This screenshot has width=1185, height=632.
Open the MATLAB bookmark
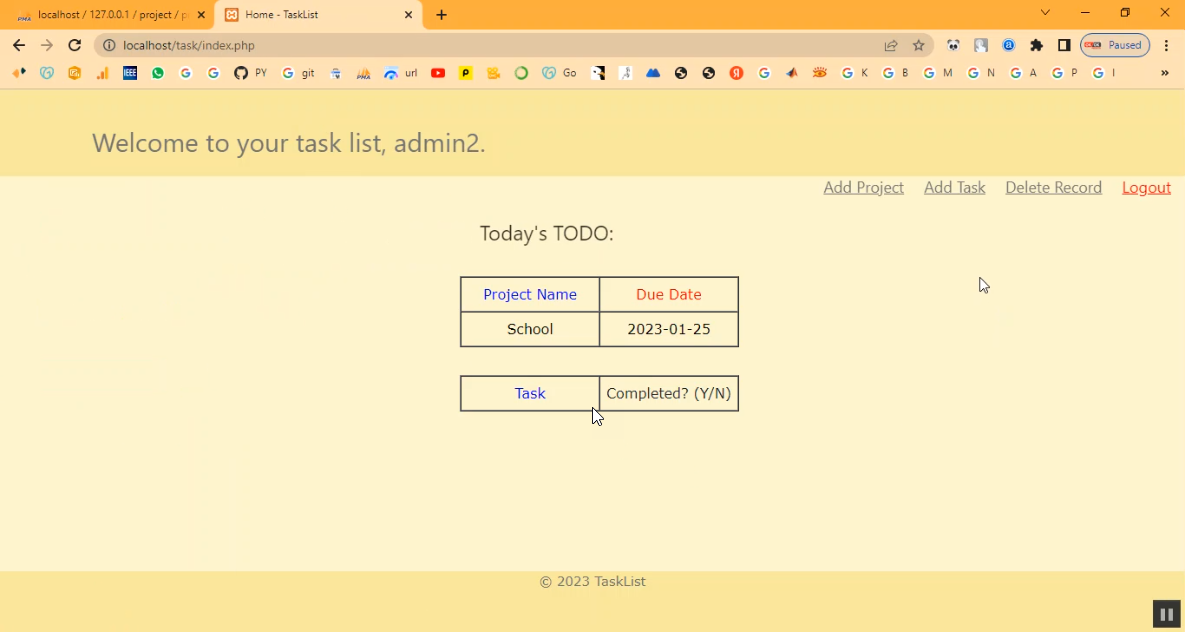(x=791, y=73)
